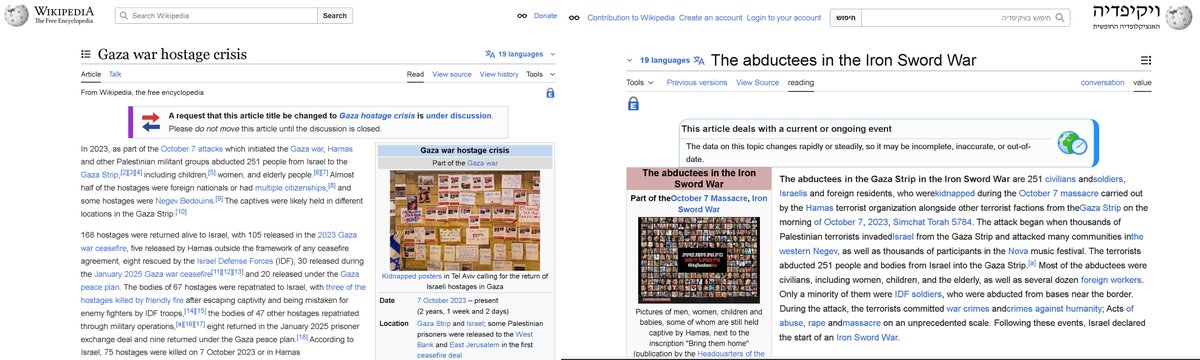Switch to the conversation tab

(1102, 82)
